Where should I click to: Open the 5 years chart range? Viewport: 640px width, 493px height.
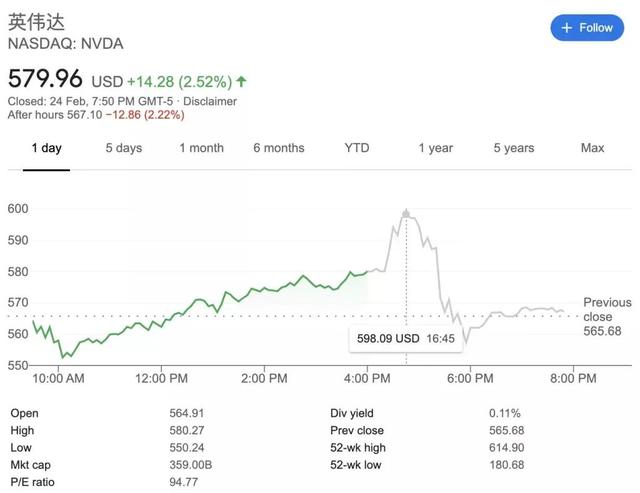tap(514, 148)
